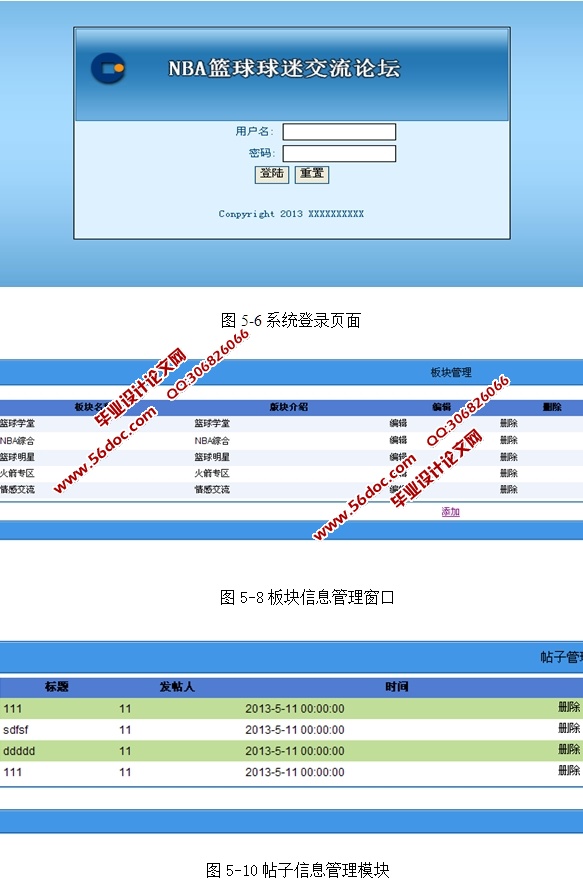Click 删除 in the 篮球学堂 row

click(509, 423)
